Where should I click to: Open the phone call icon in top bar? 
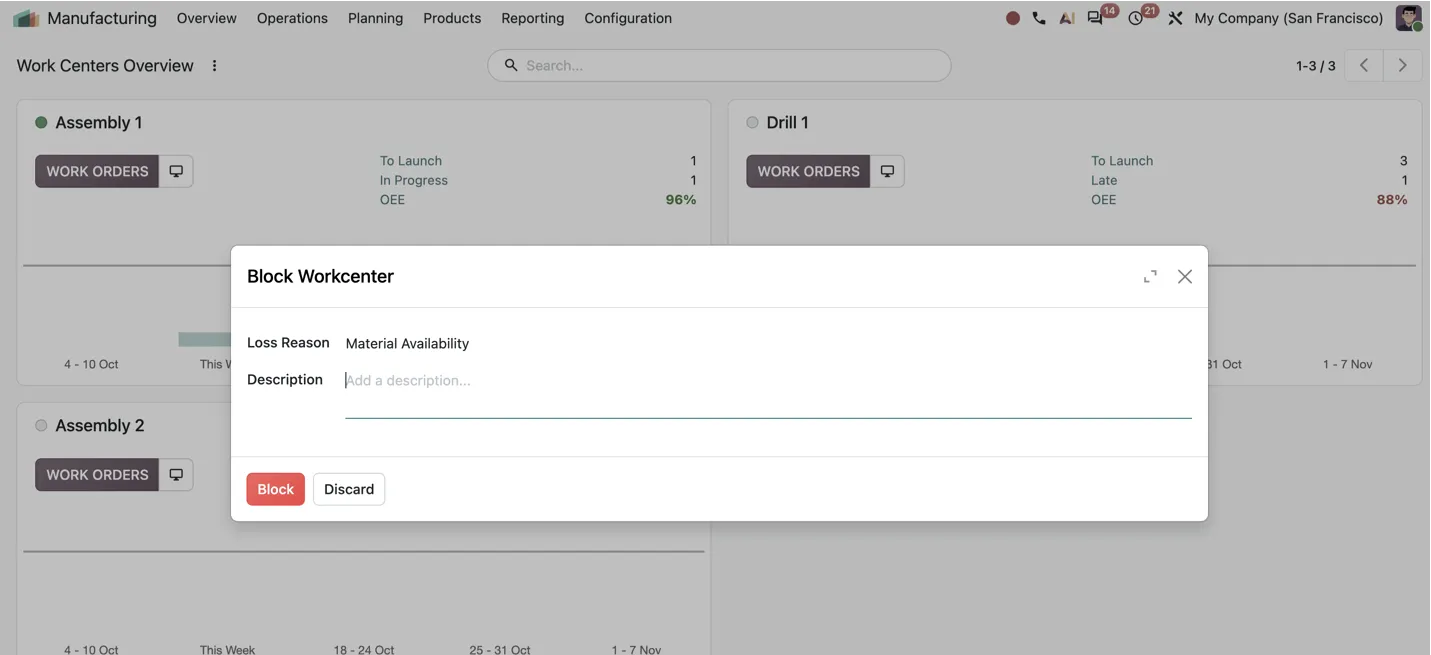pos(1039,18)
